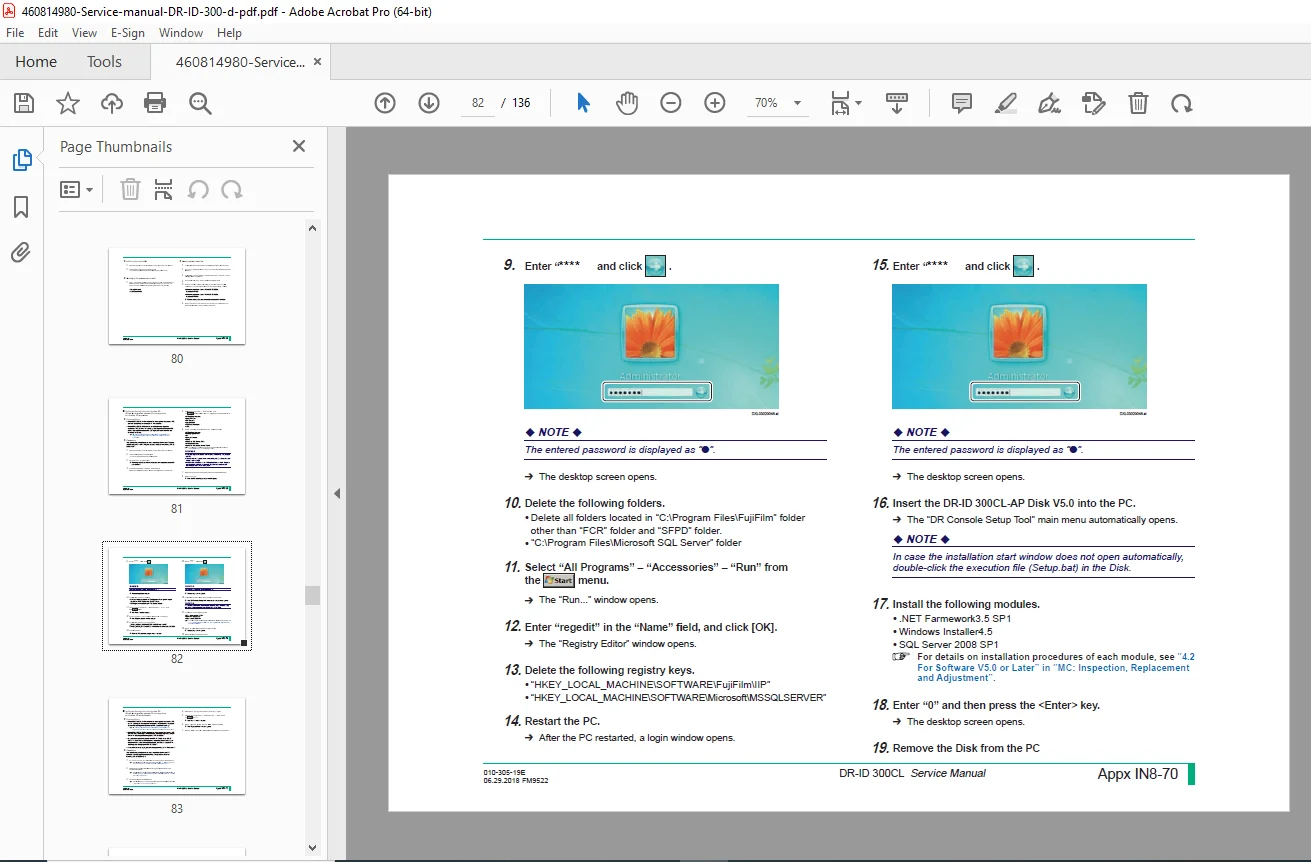Click the total page count "136"

521,103
